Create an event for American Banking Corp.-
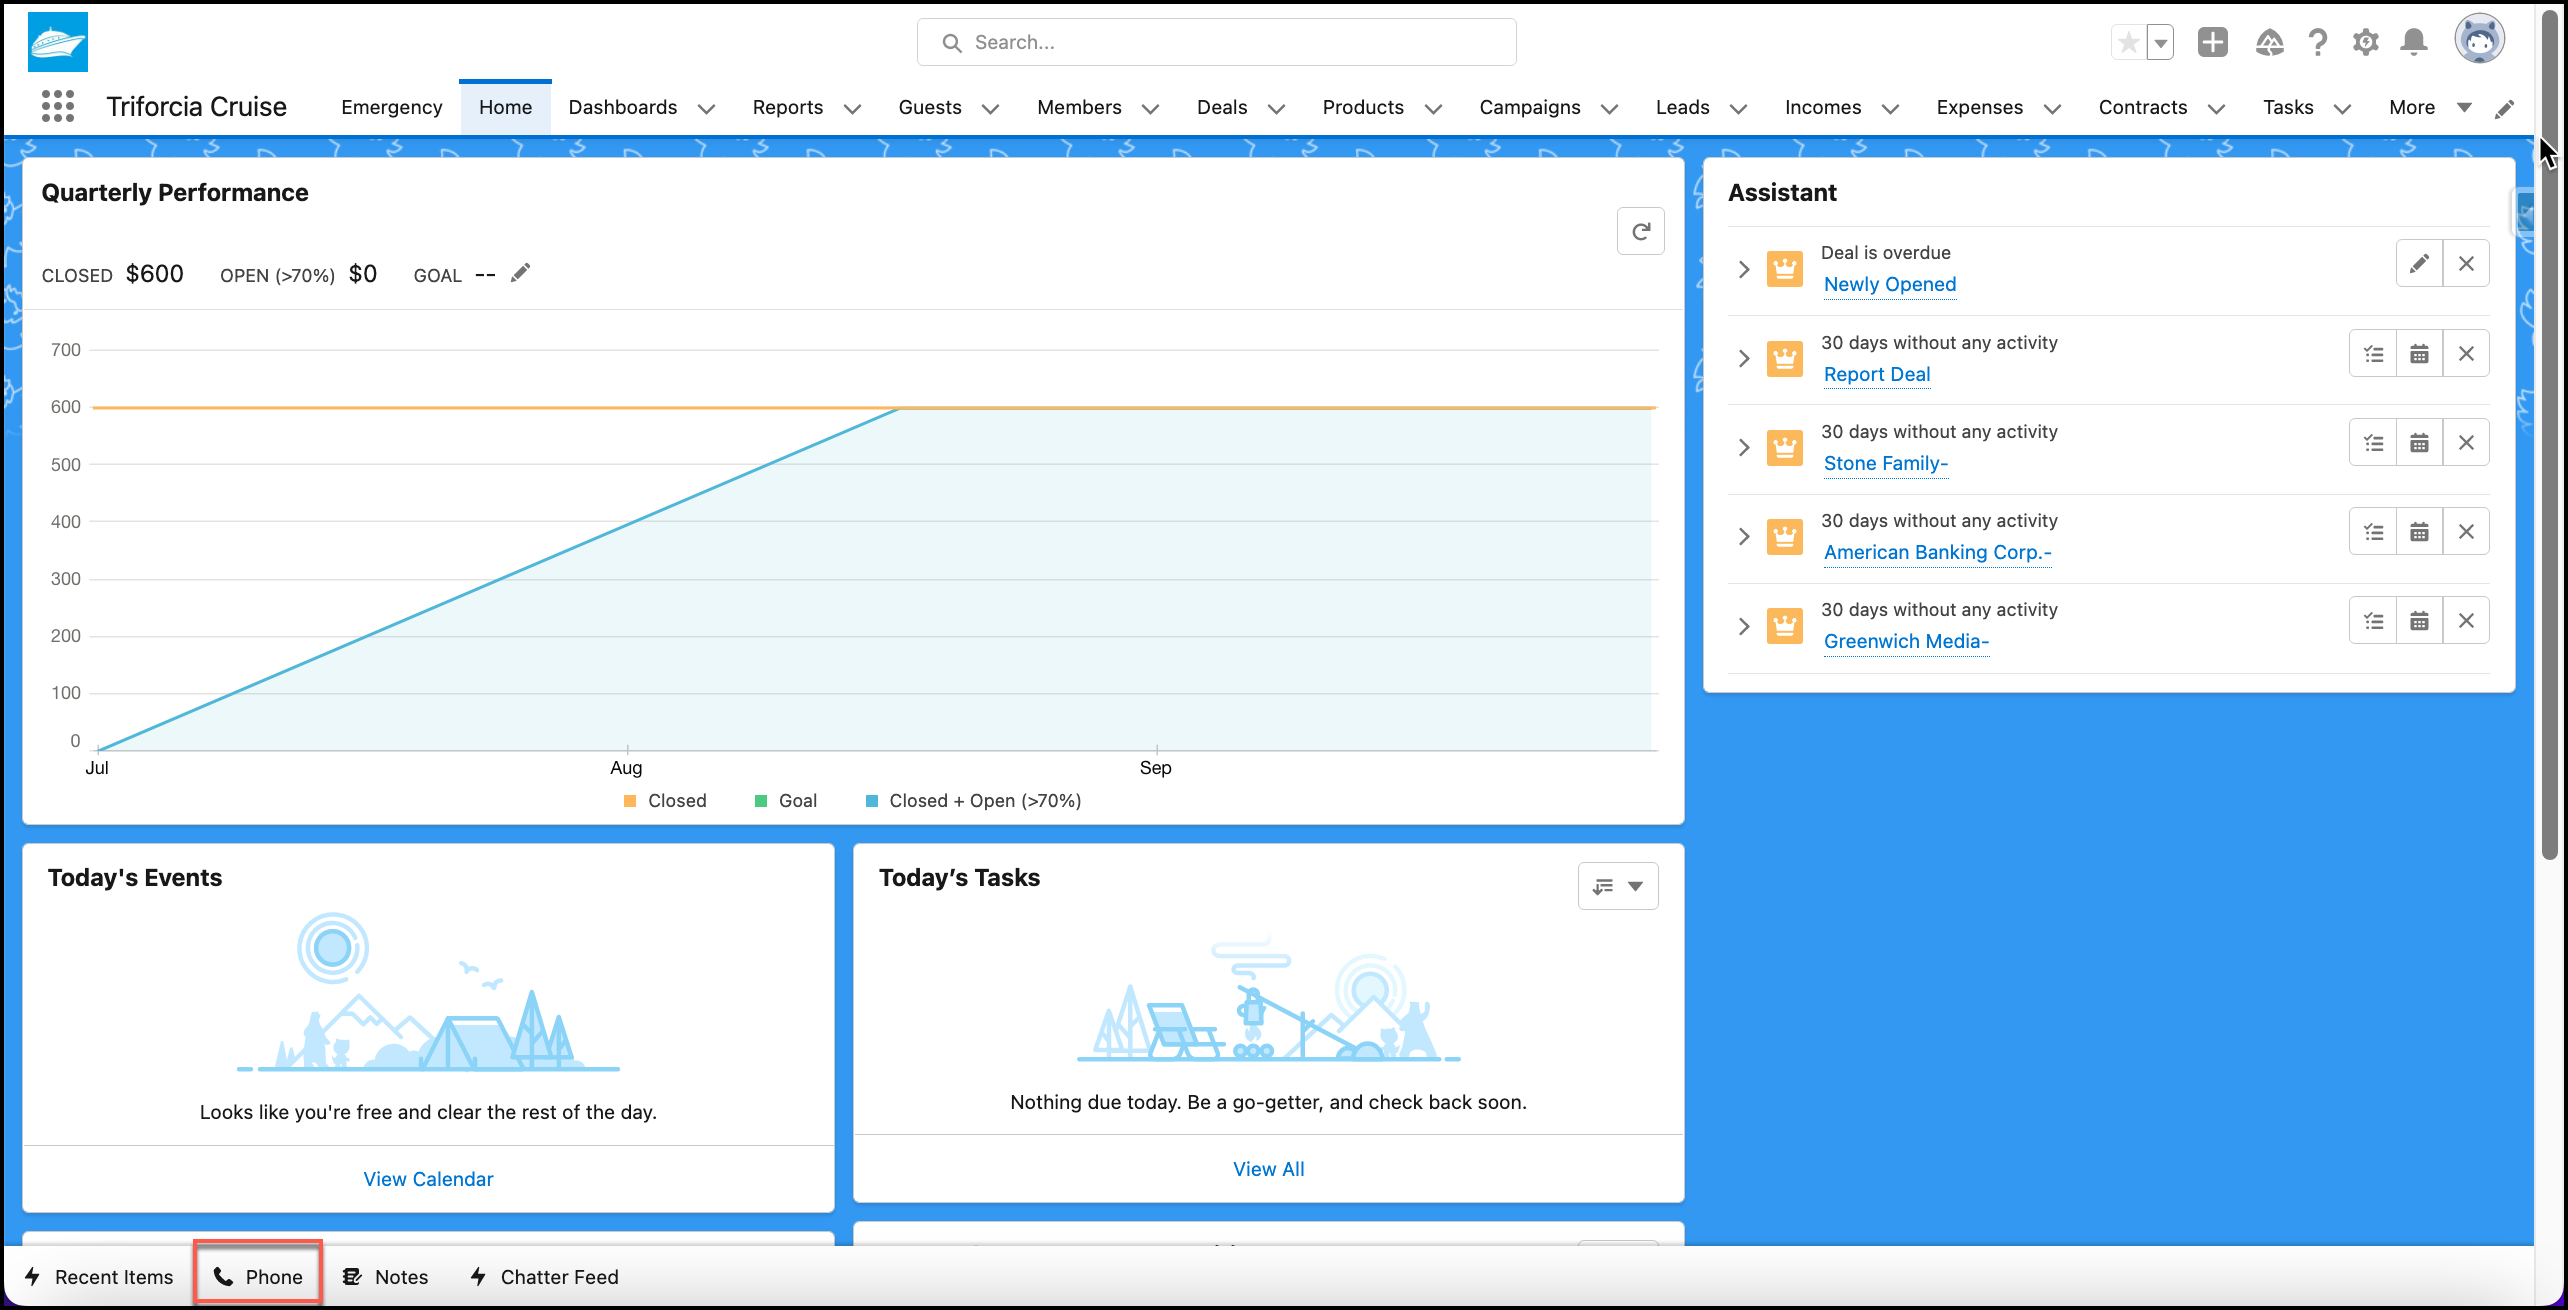Viewport: 2568px width, 1310px height. click(x=2419, y=532)
